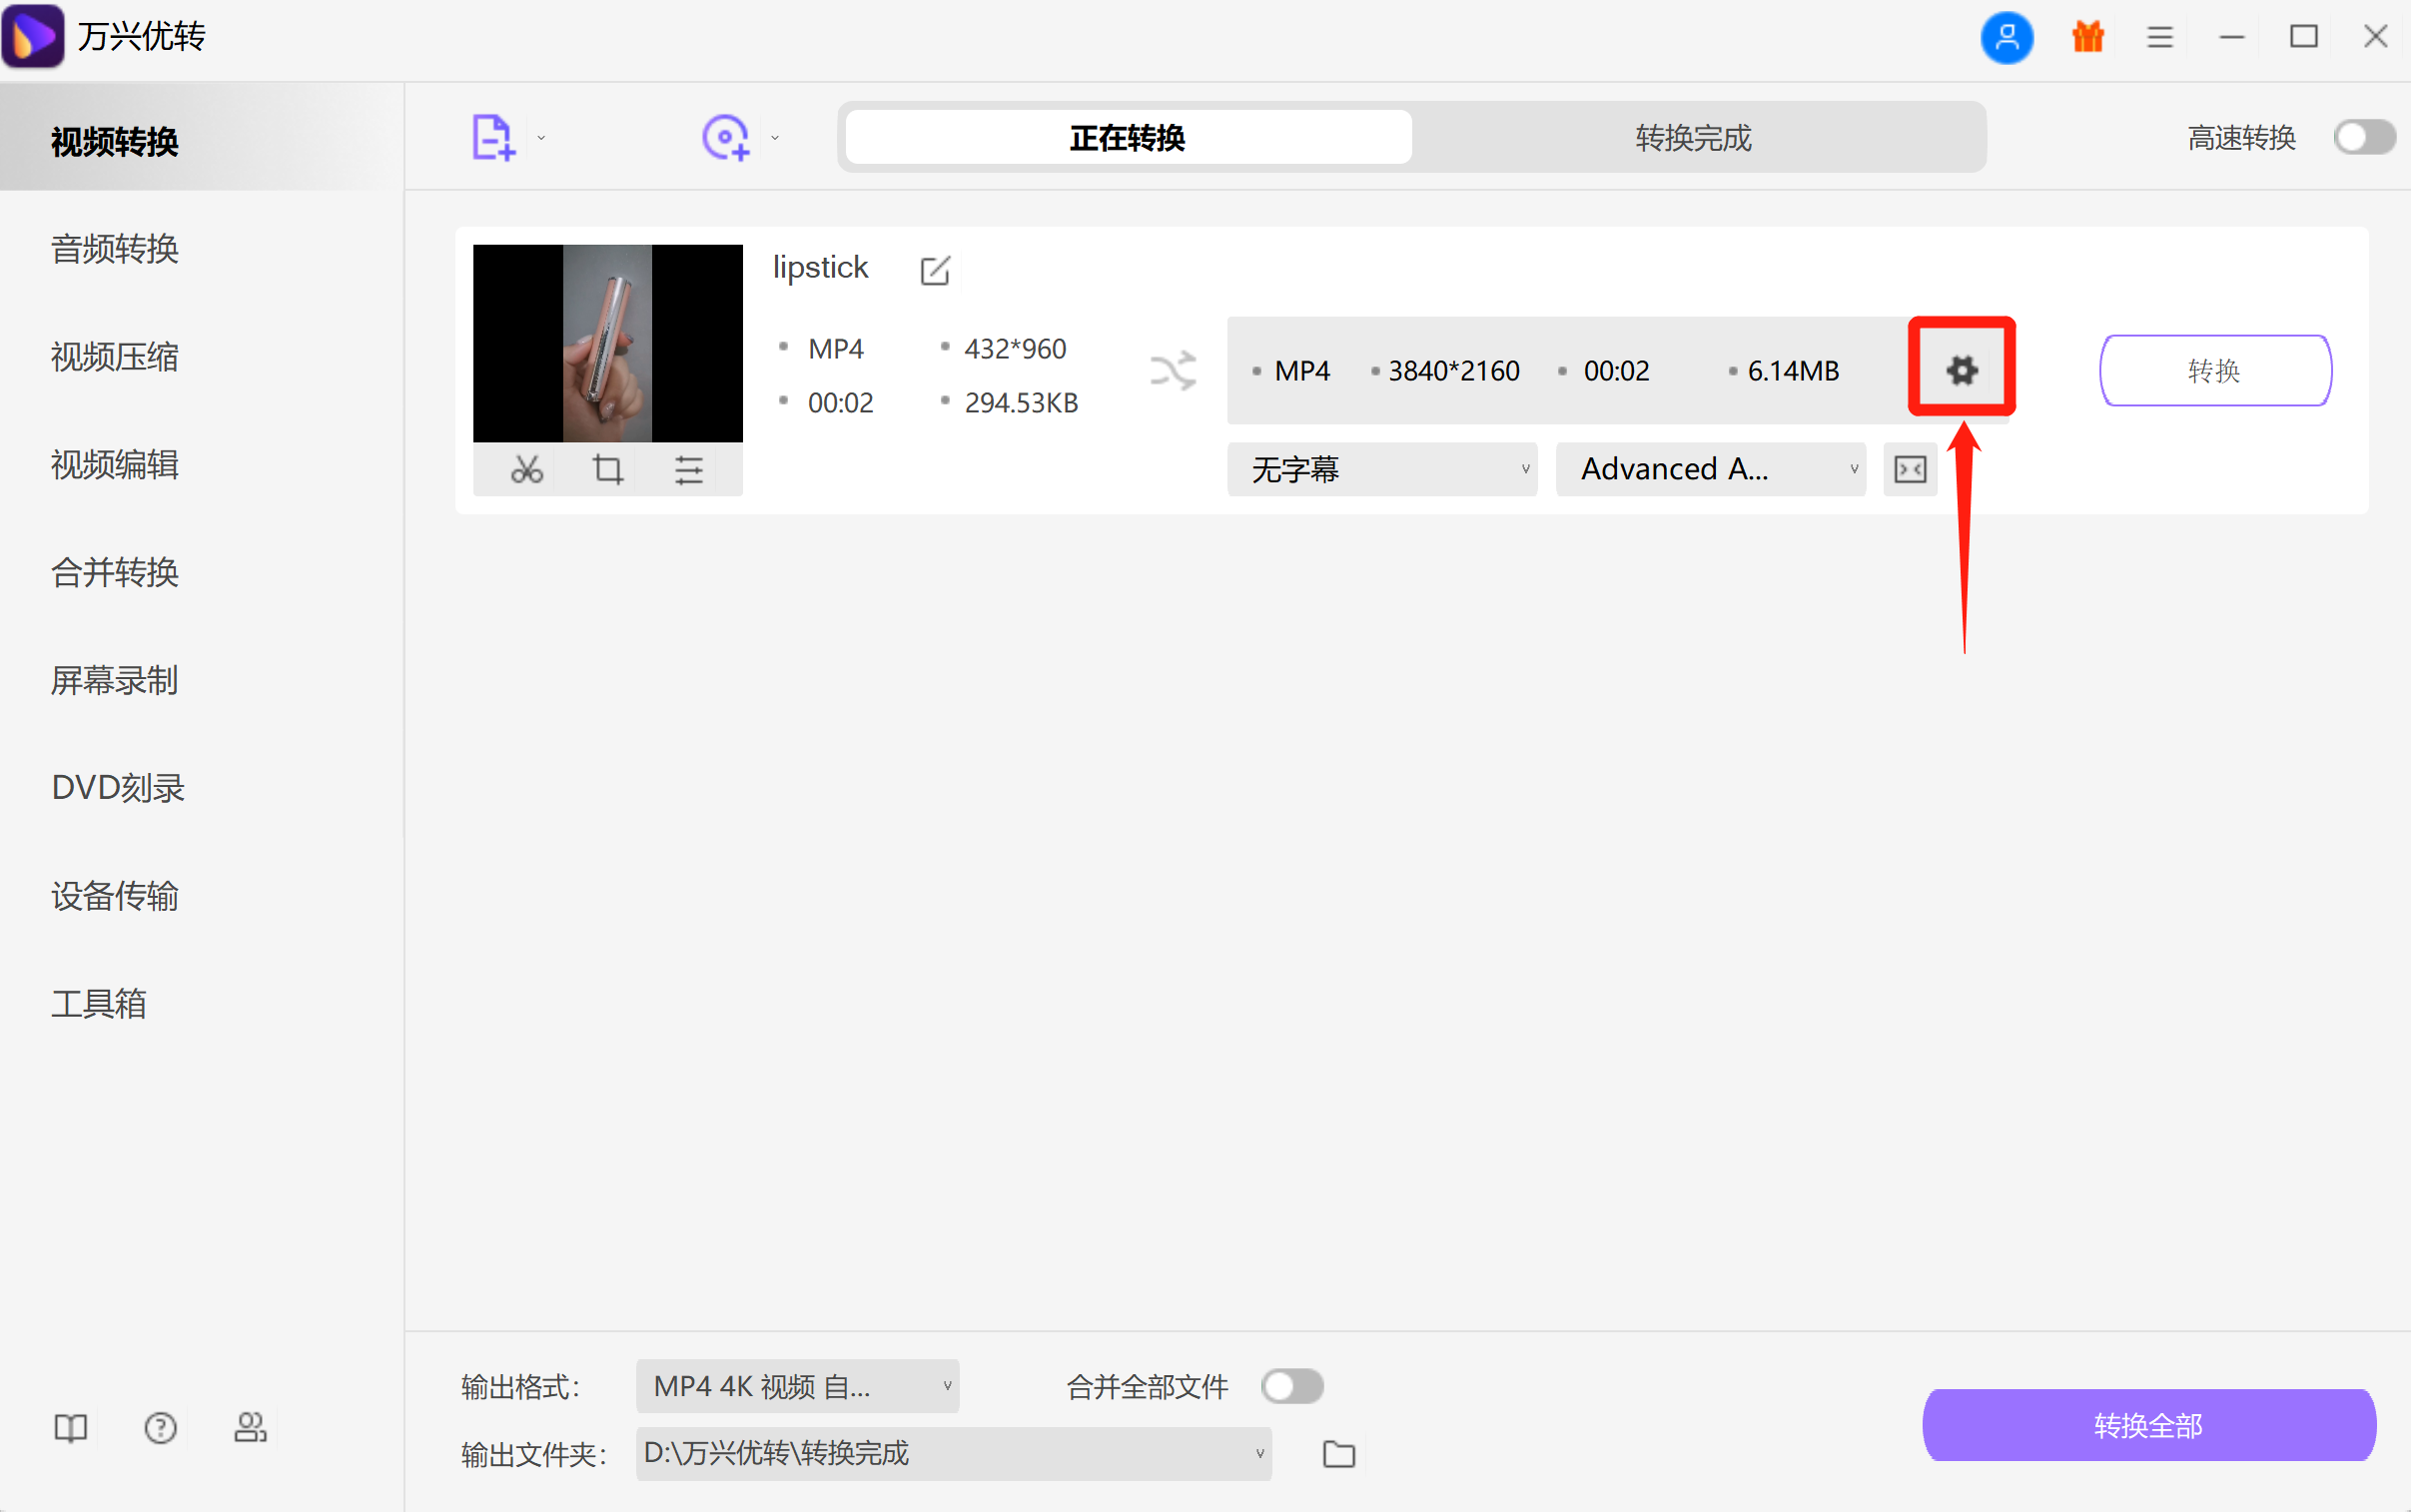Open the MP4 4K output format dropdown
The width and height of the screenshot is (2411, 1512).
pos(795,1386)
